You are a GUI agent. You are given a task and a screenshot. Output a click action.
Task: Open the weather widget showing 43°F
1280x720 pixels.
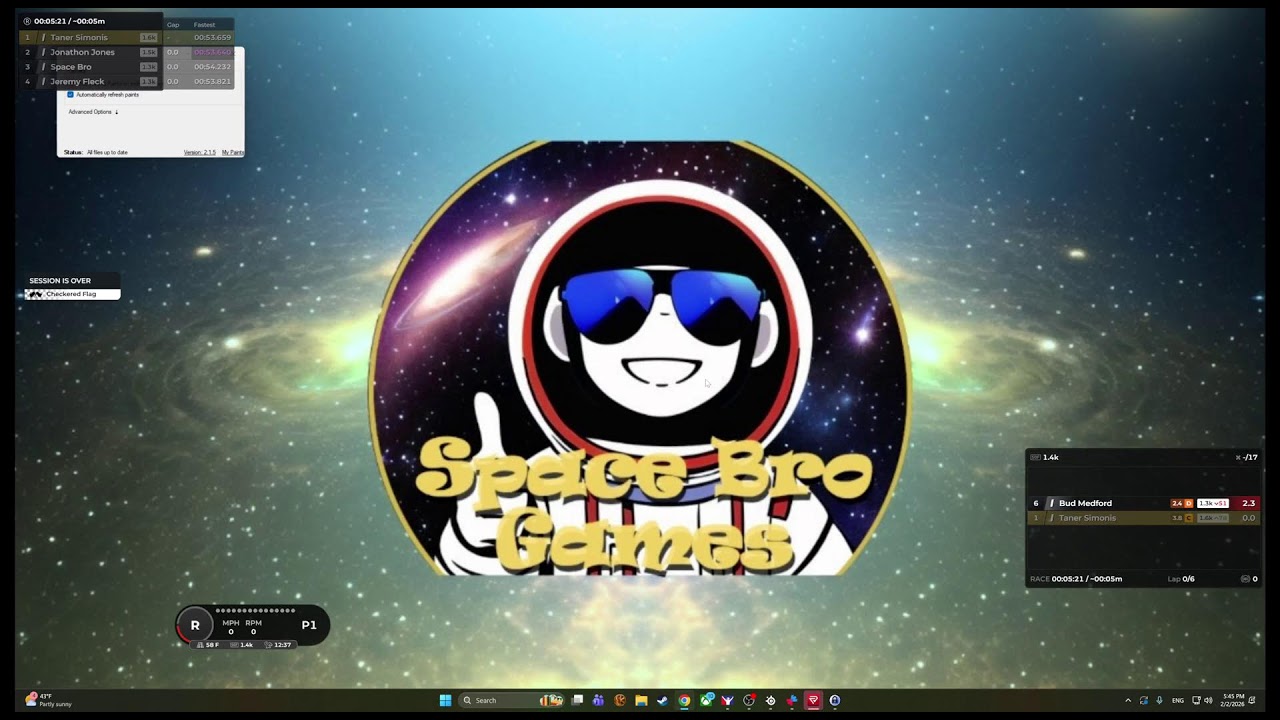click(48, 700)
